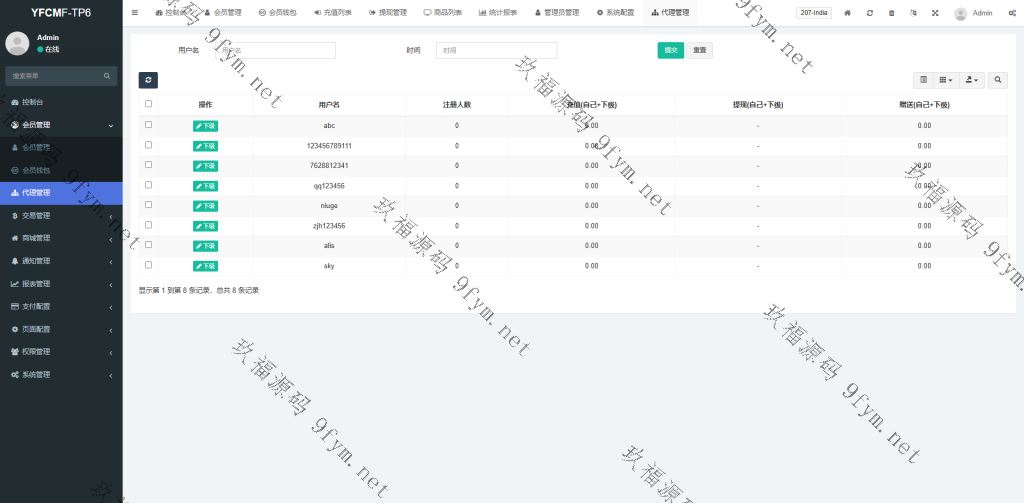Check the checkbox for row zjh123456
This screenshot has height=503, width=1024.
click(x=148, y=225)
